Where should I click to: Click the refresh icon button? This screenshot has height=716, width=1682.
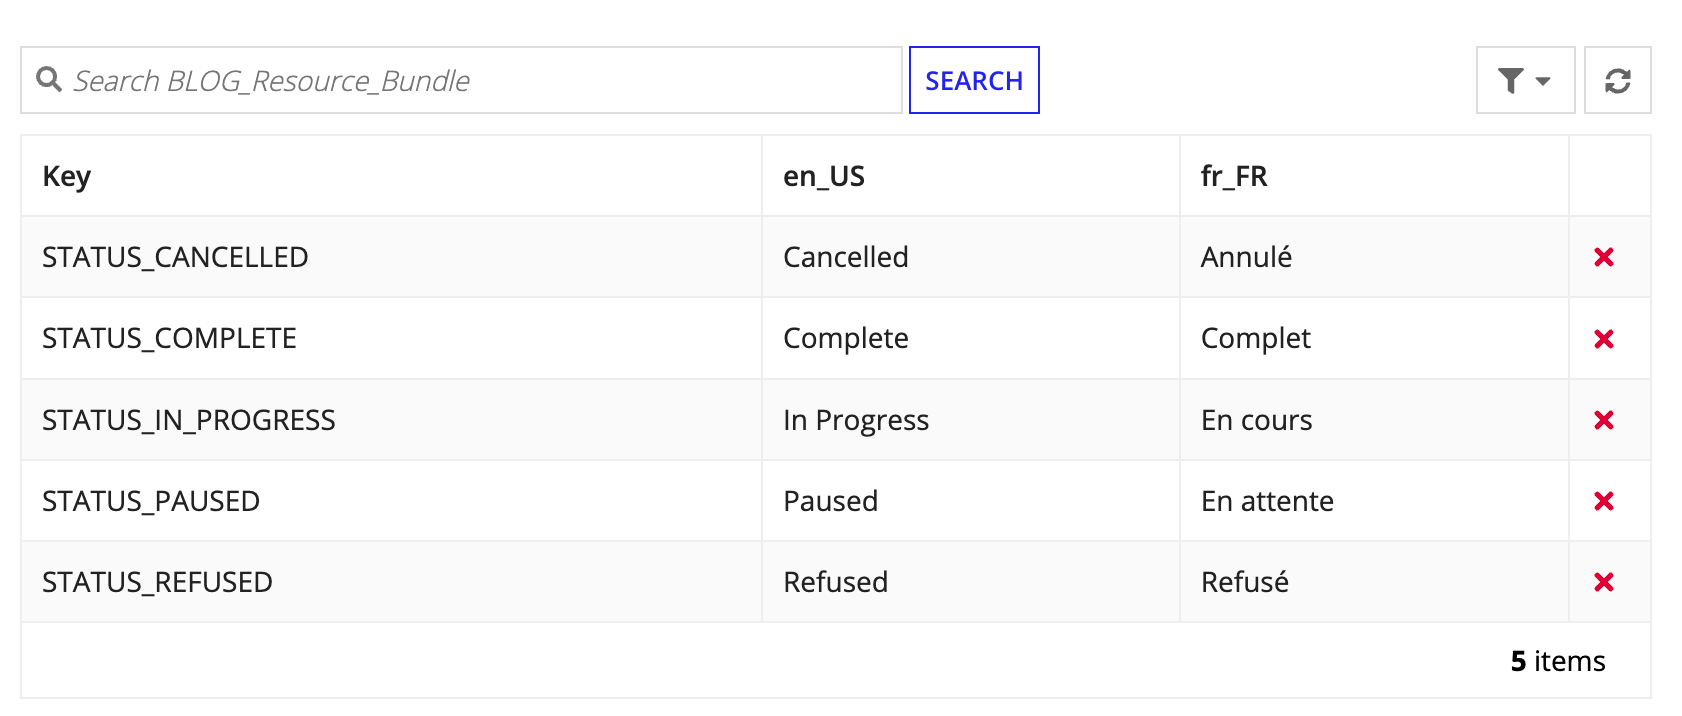point(1617,81)
